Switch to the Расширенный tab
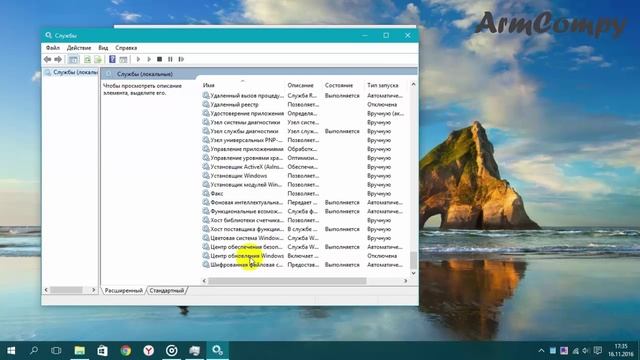Screen dimensions: 640x360 pos(124,290)
